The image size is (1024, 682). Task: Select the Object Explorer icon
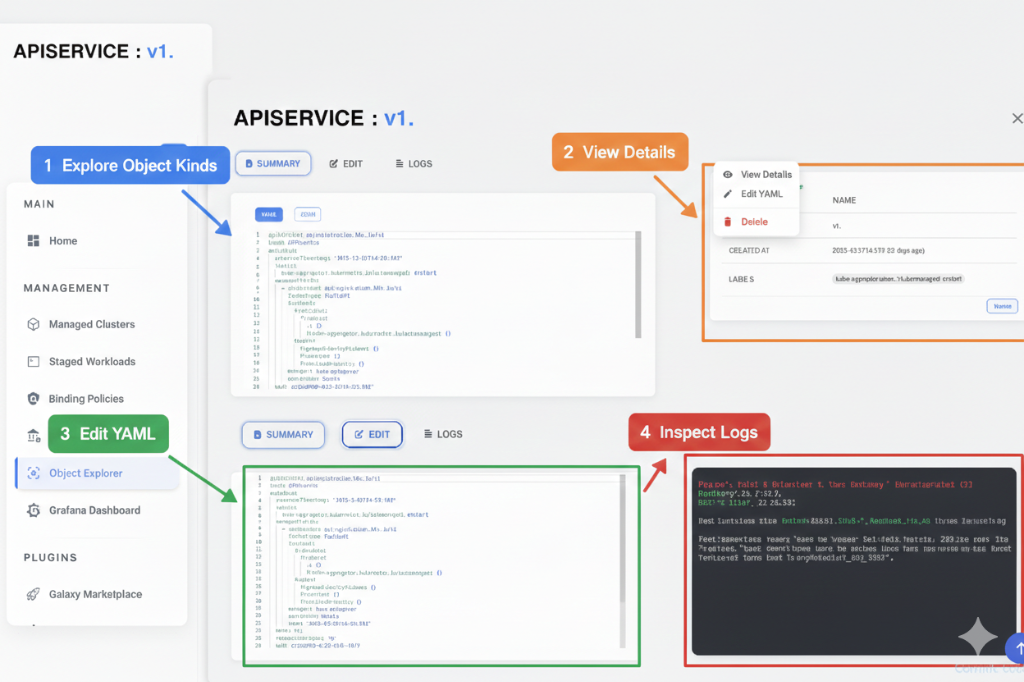34,474
